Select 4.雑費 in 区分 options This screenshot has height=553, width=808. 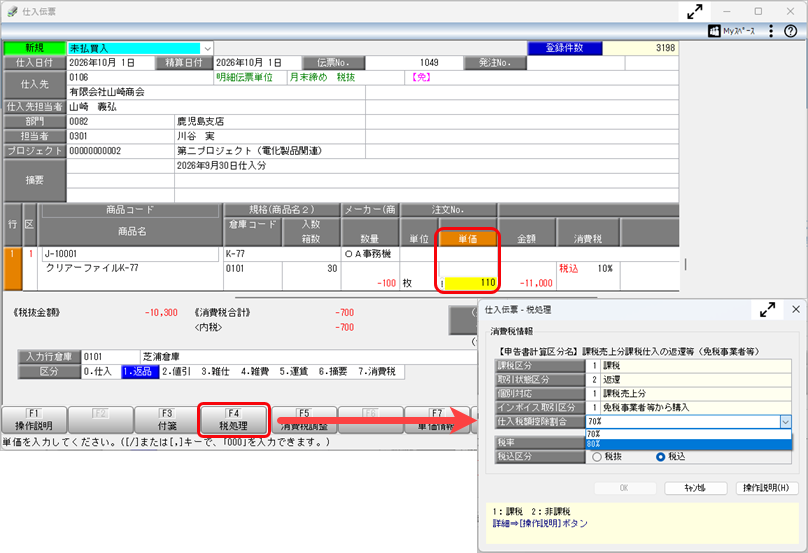pos(255,372)
